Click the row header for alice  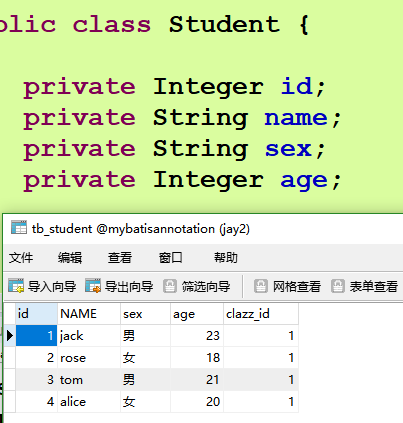point(10,402)
